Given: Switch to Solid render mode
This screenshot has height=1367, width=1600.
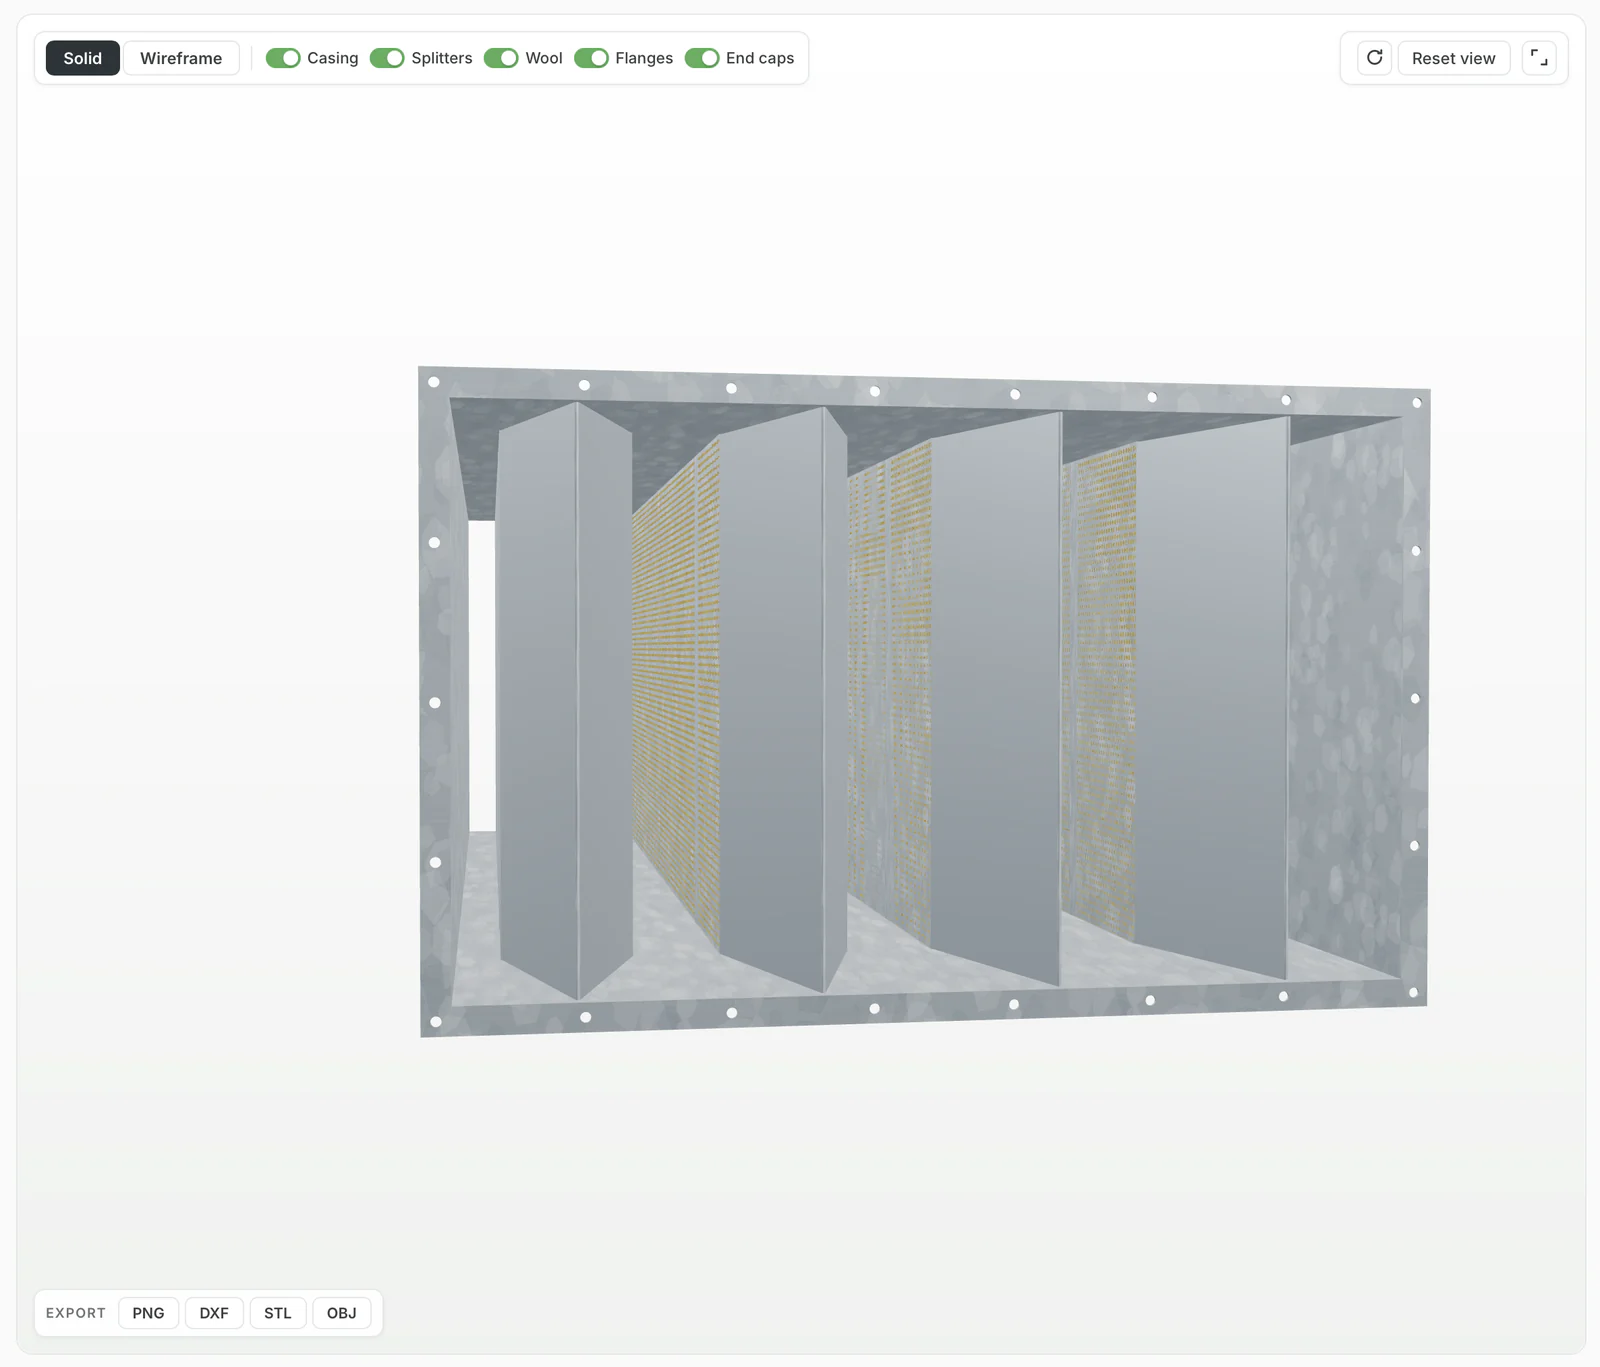Looking at the screenshot, I should click(83, 58).
